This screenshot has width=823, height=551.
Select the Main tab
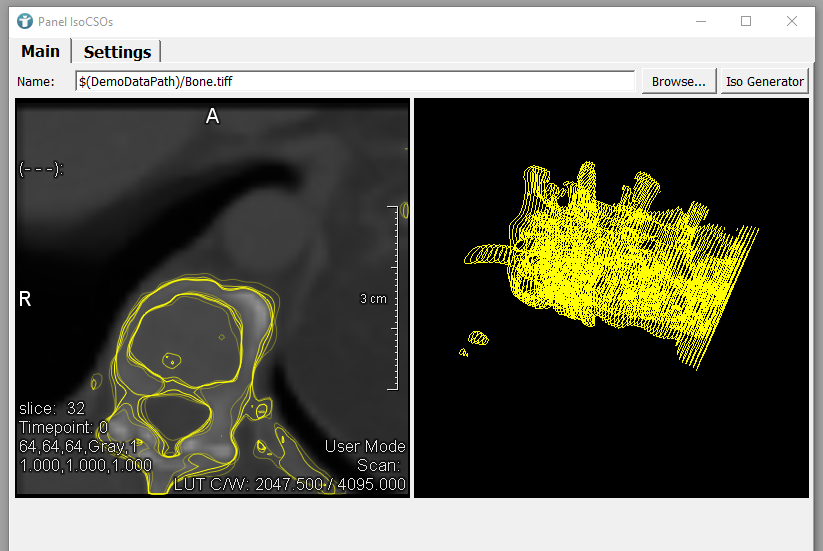41,51
